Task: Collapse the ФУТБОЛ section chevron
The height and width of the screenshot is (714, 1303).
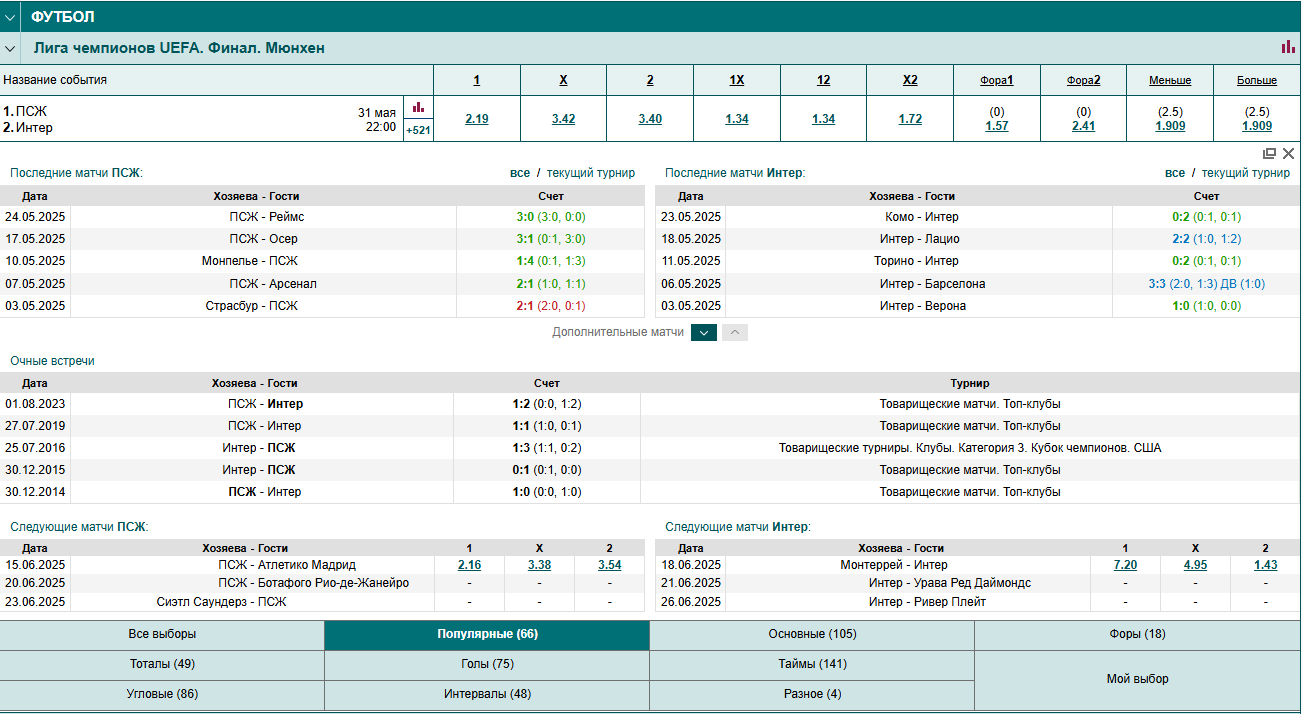Action: pyautogui.click(x=10, y=17)
